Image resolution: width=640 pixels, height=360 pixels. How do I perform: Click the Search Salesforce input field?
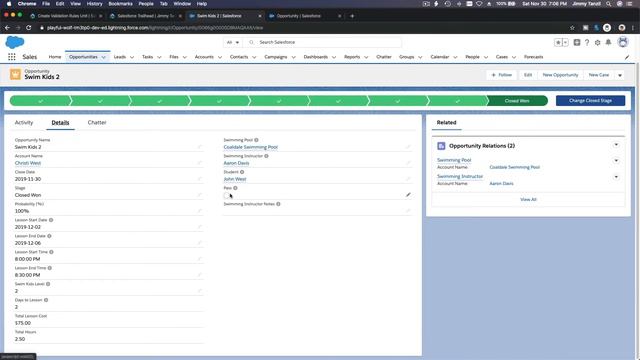tap(322, 42)
